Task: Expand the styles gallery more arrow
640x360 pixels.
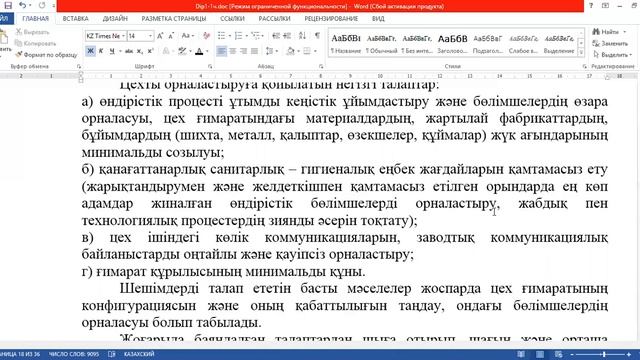Action: 581,52
